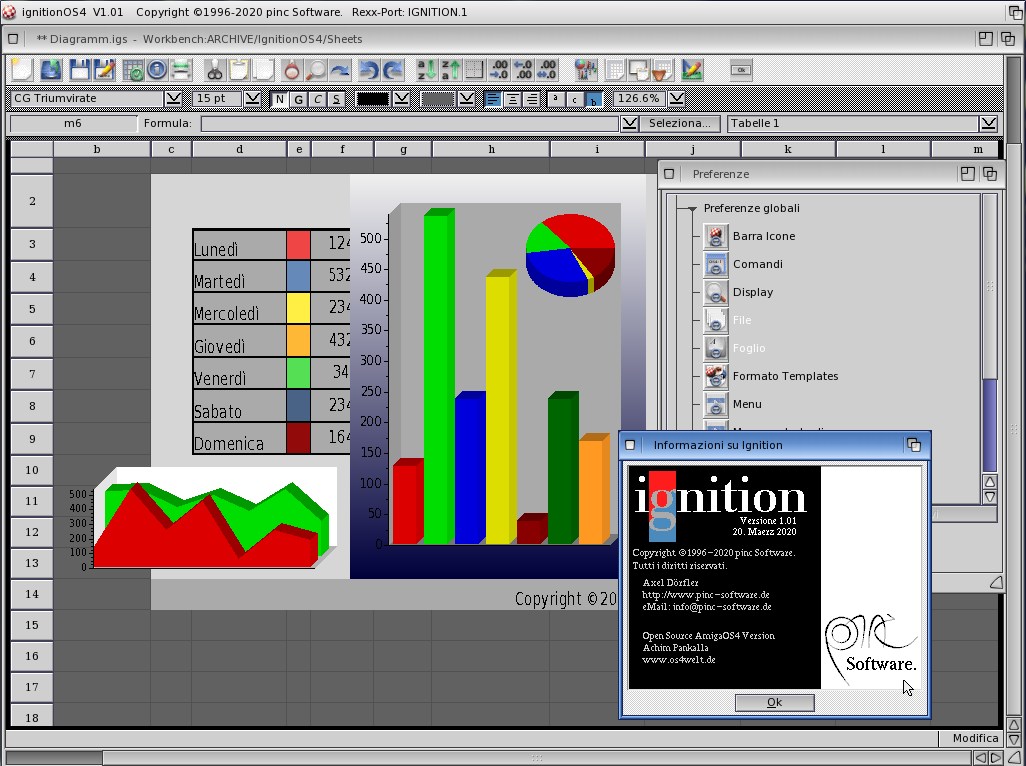Viewport: 1026px width, 766px height.
Task: Click the magnifying glass search icon
Action: (x=315, y=70)
